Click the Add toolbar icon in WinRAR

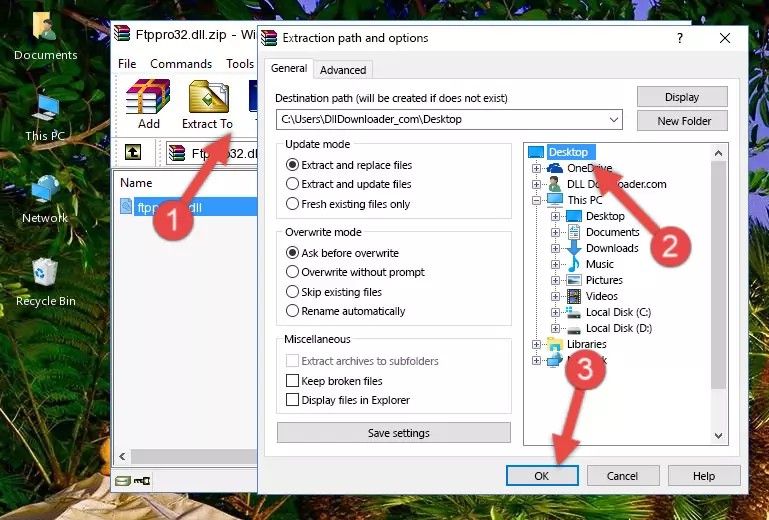coord(148,104)
